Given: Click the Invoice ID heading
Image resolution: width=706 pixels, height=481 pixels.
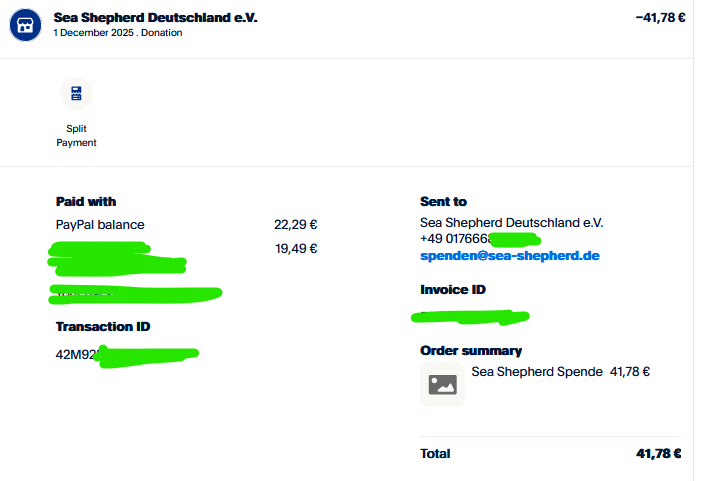Looking at the screenshot, I should click(453, 290).
